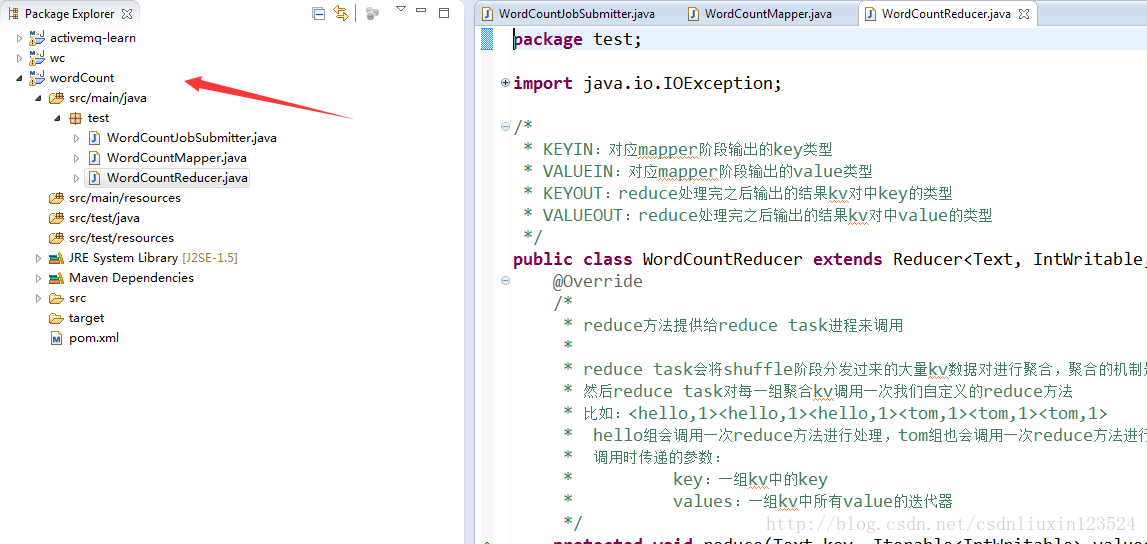Viewport: 1147px width, 544px height.
Task: Activate WordCountReducer.java editor tab
Action: pos(947,14)
